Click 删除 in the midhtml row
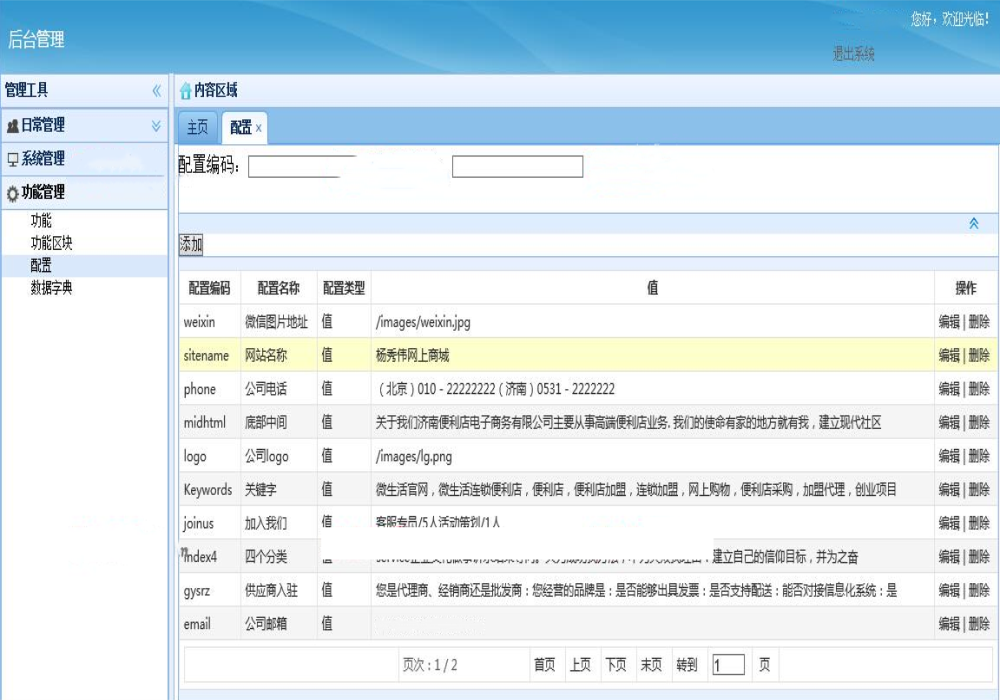The height and width of the screenshot is (700, 1000). click(979, 422)
